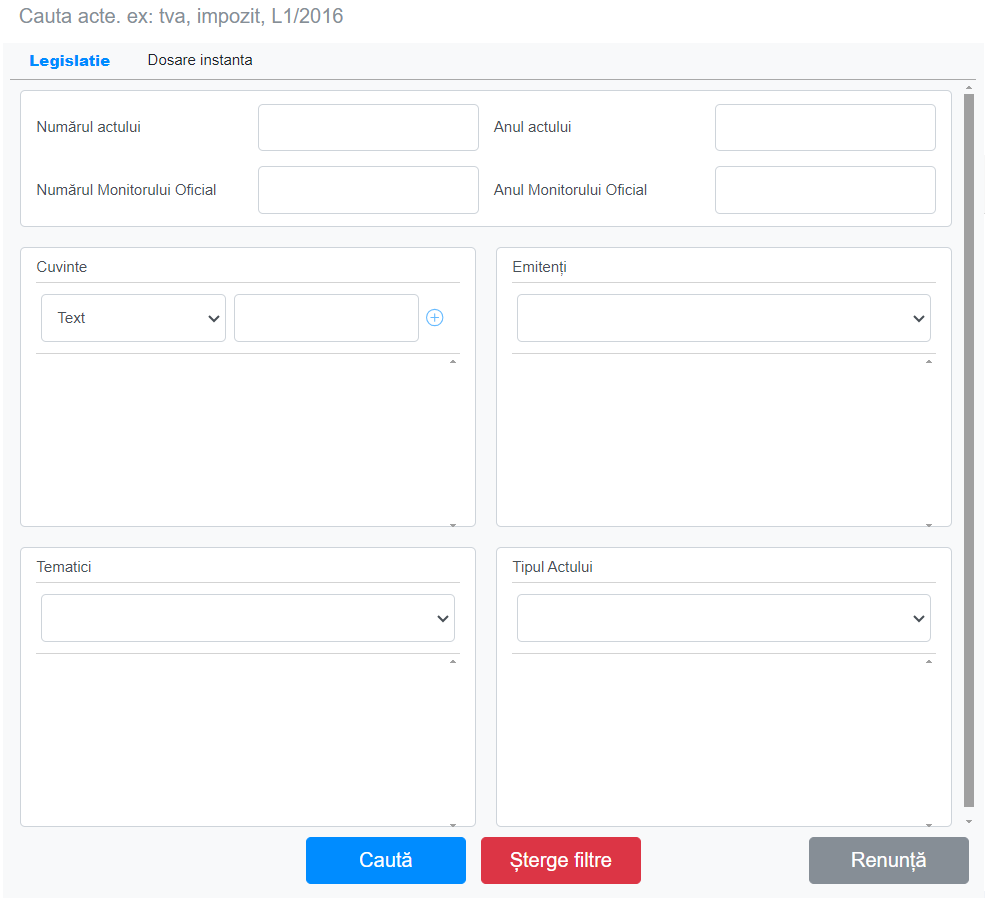This screenshot has width=986, height=902.
Task: Click the plus icon to add word filter
Action: (435, 318)
